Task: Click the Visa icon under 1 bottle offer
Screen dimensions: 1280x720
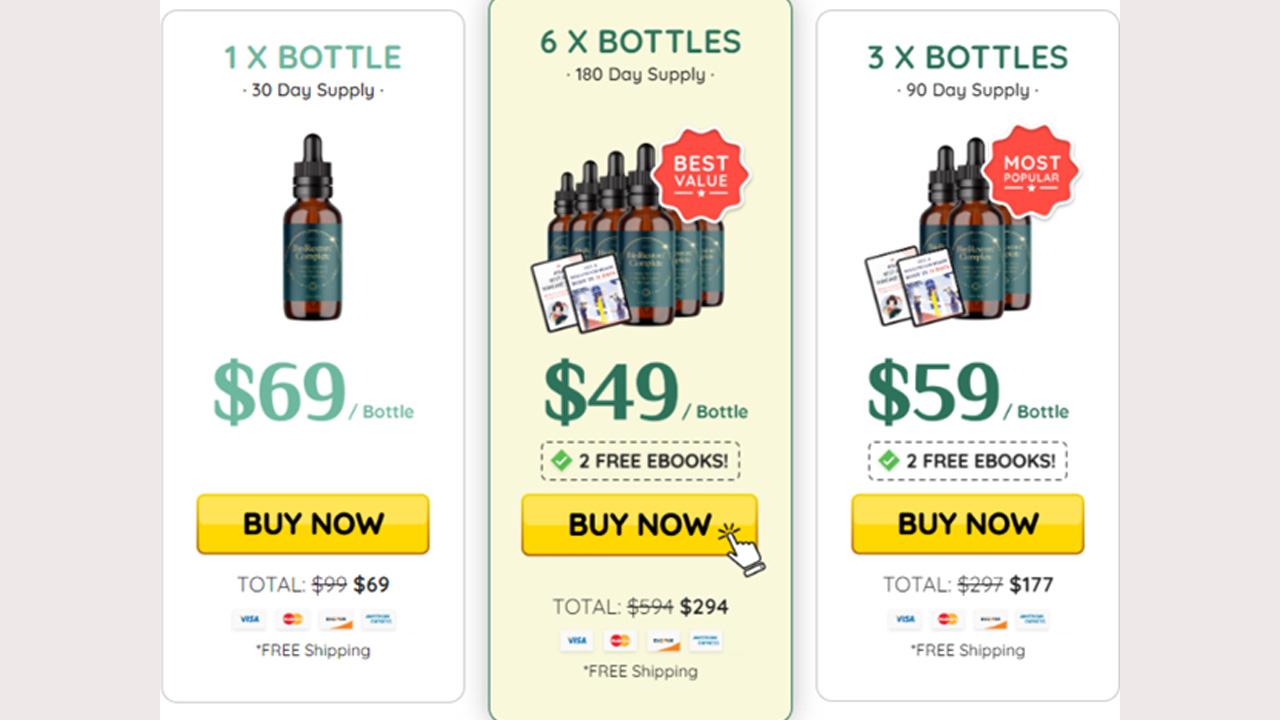Action: click(249, 619)
